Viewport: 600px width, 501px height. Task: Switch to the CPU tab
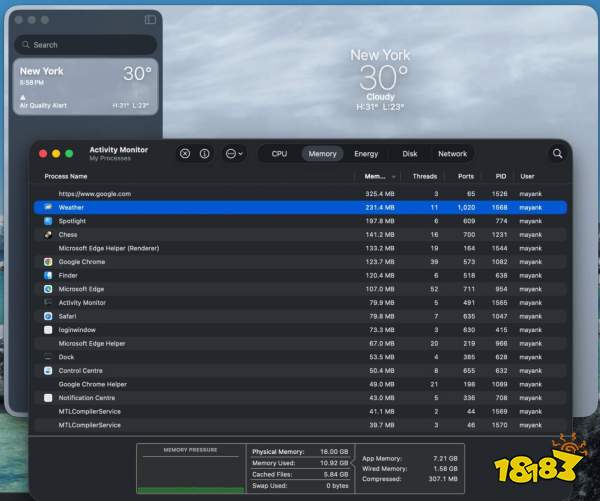coord(279,154)
